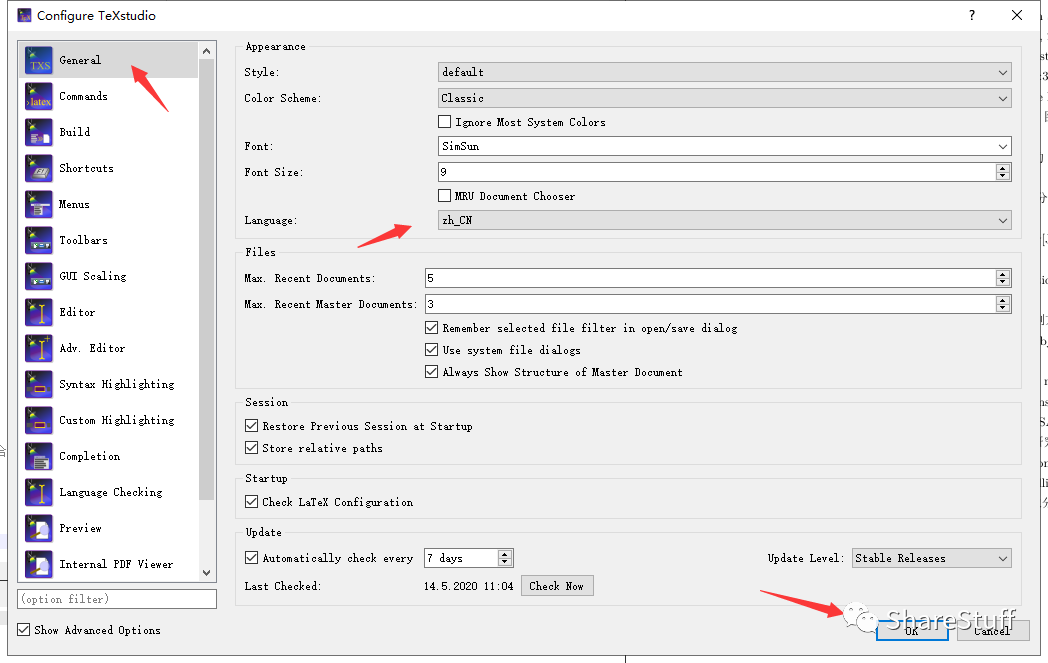Select Custom Highlighting label
The width and height of the screenshot is (1048, 663).
[x=117, y=421]
